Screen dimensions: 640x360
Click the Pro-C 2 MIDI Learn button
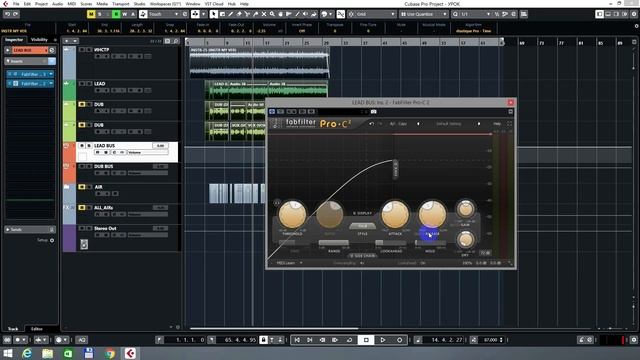286,263
